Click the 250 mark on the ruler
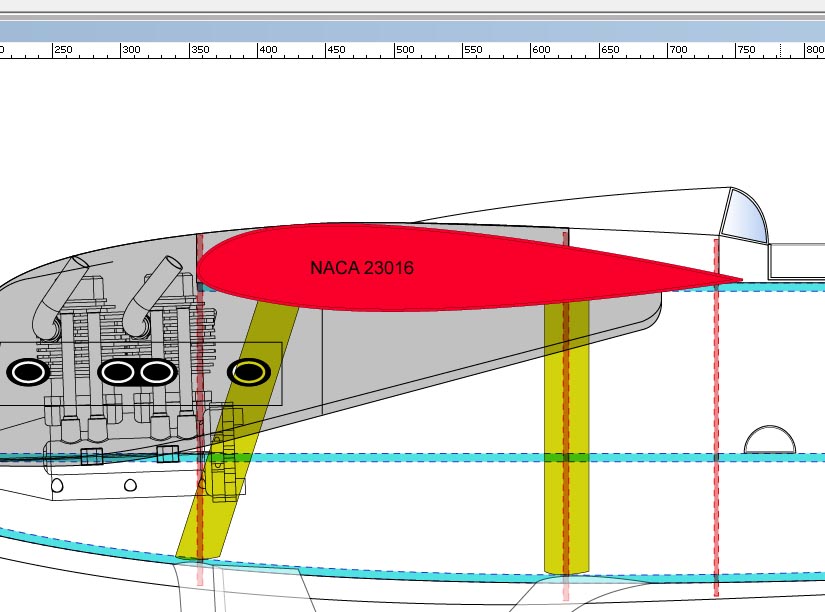825x612 pixels. click(63, 50)
